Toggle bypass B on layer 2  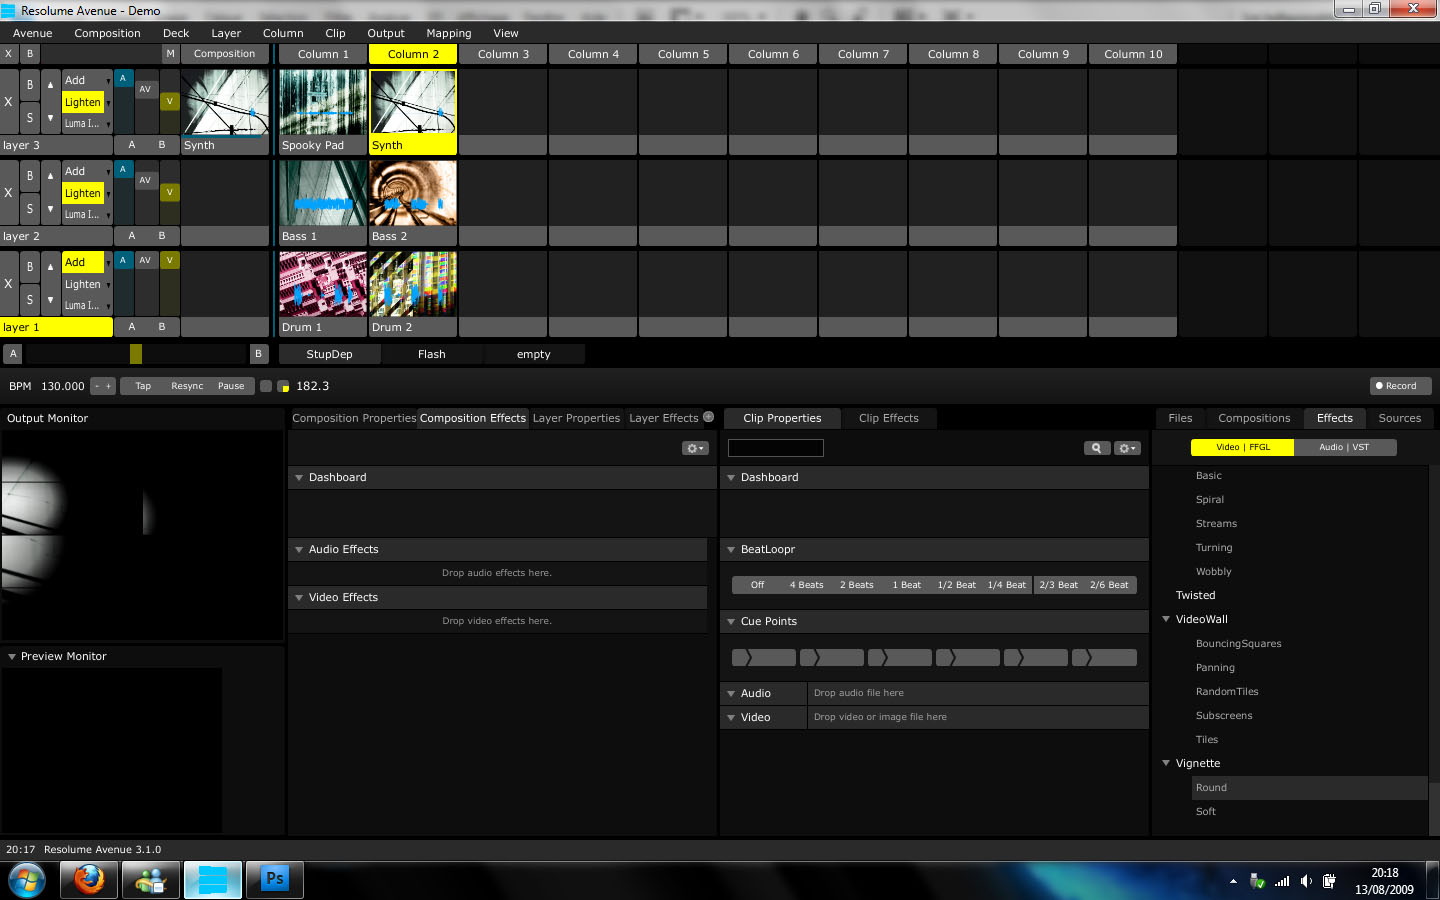30,176
